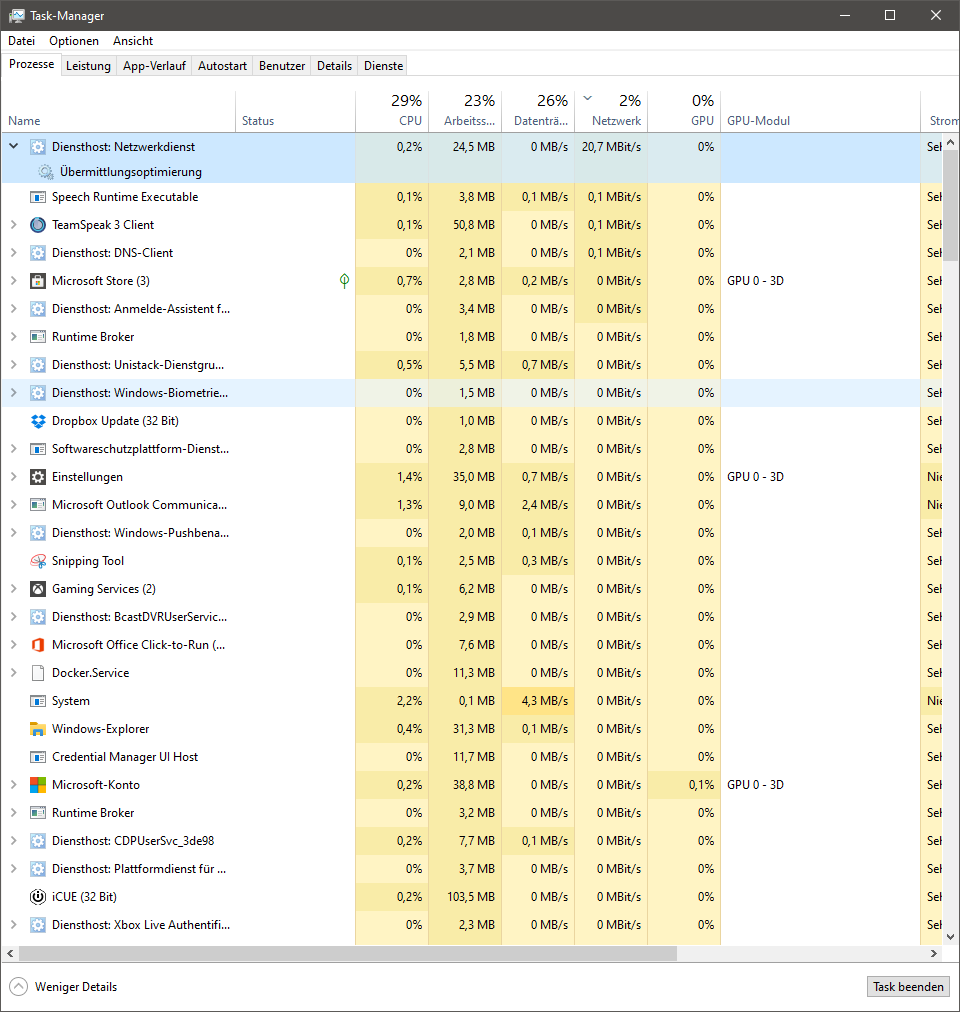Screen dimensions: 960x1012
Task: Switch to the Leistung tab
Action: (88, 66)
